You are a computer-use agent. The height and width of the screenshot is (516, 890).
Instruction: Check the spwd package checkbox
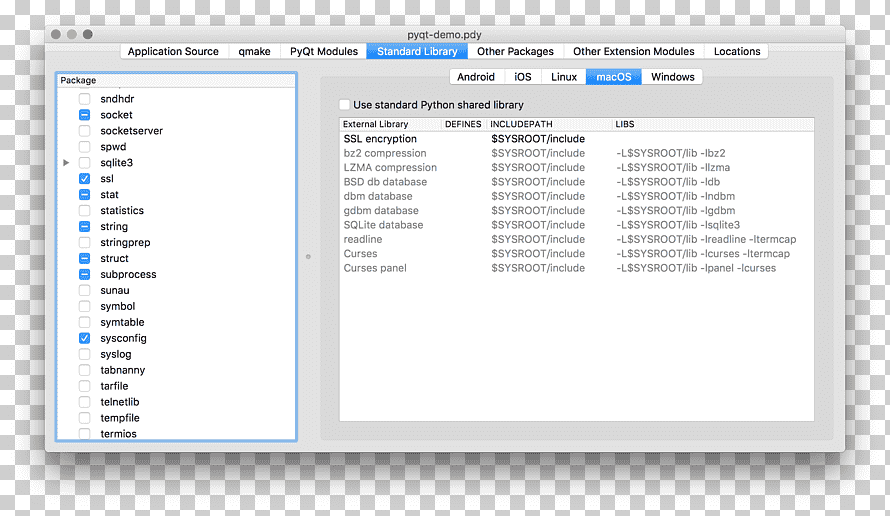coord(85,146)
